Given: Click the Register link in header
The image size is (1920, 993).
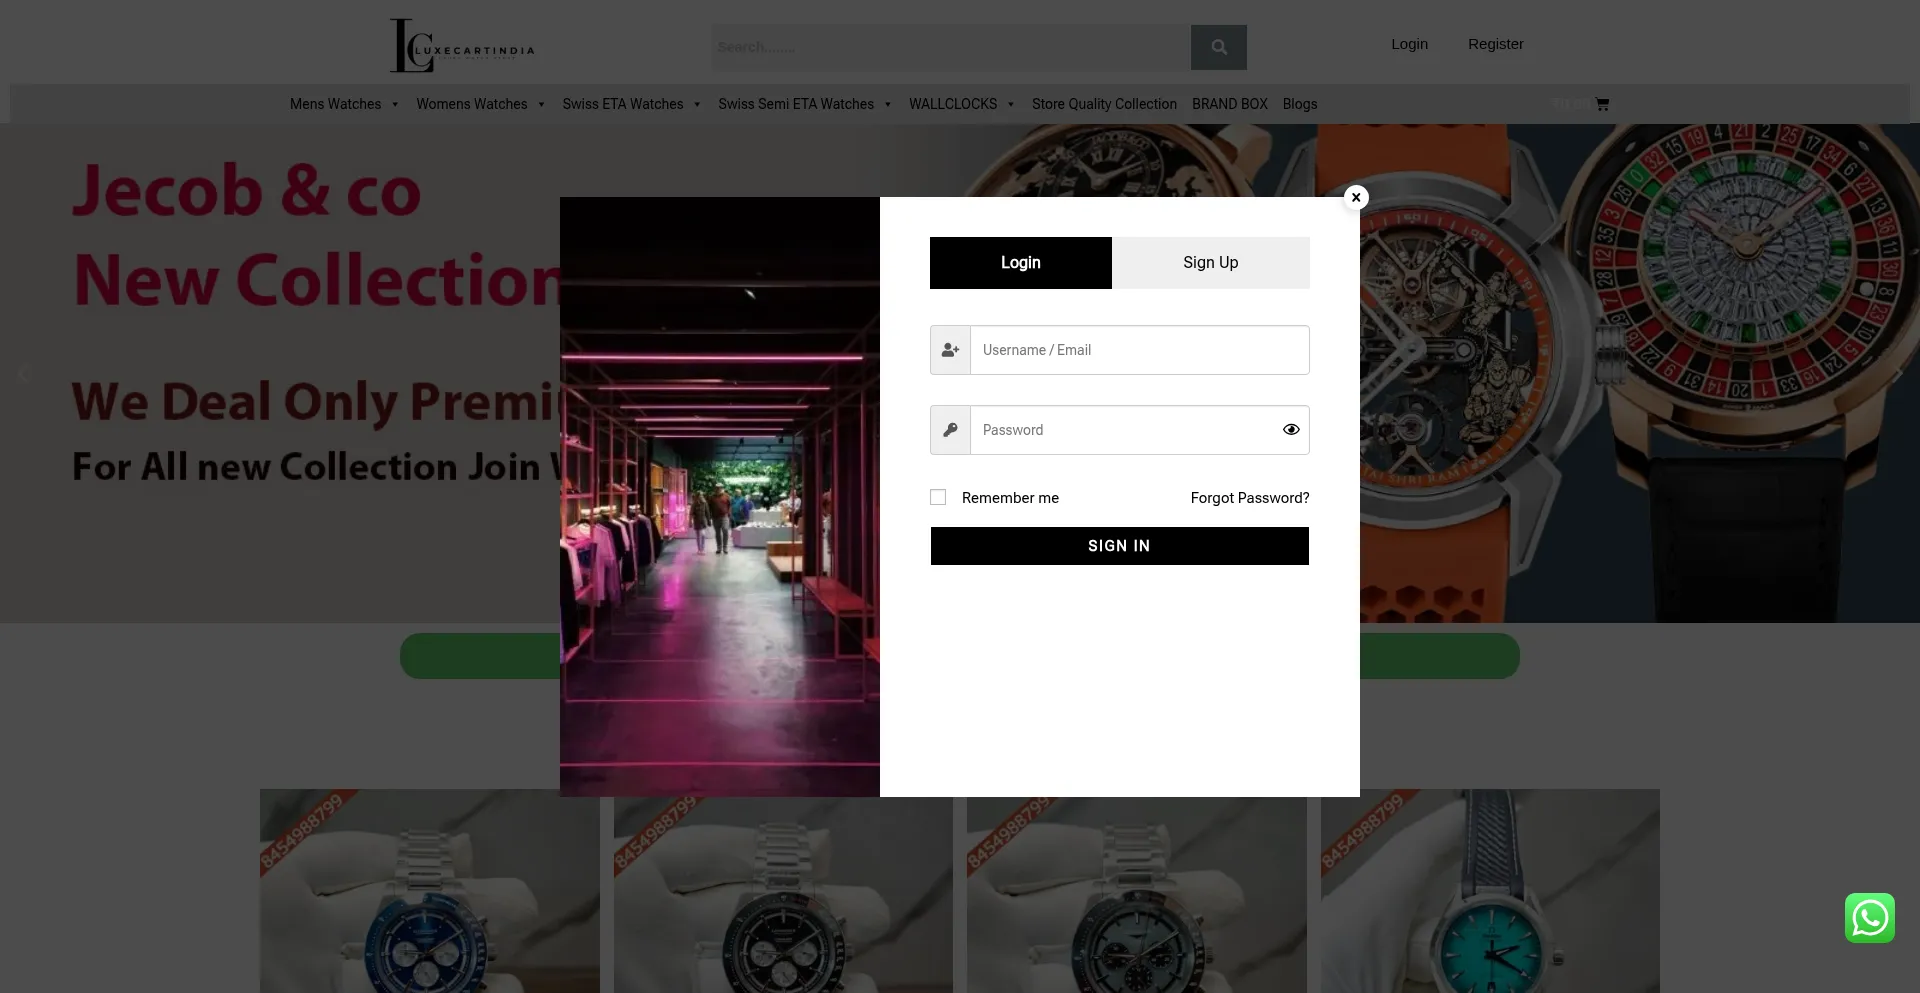Looking at the screenshot, I should click(x=1496, y=44).
